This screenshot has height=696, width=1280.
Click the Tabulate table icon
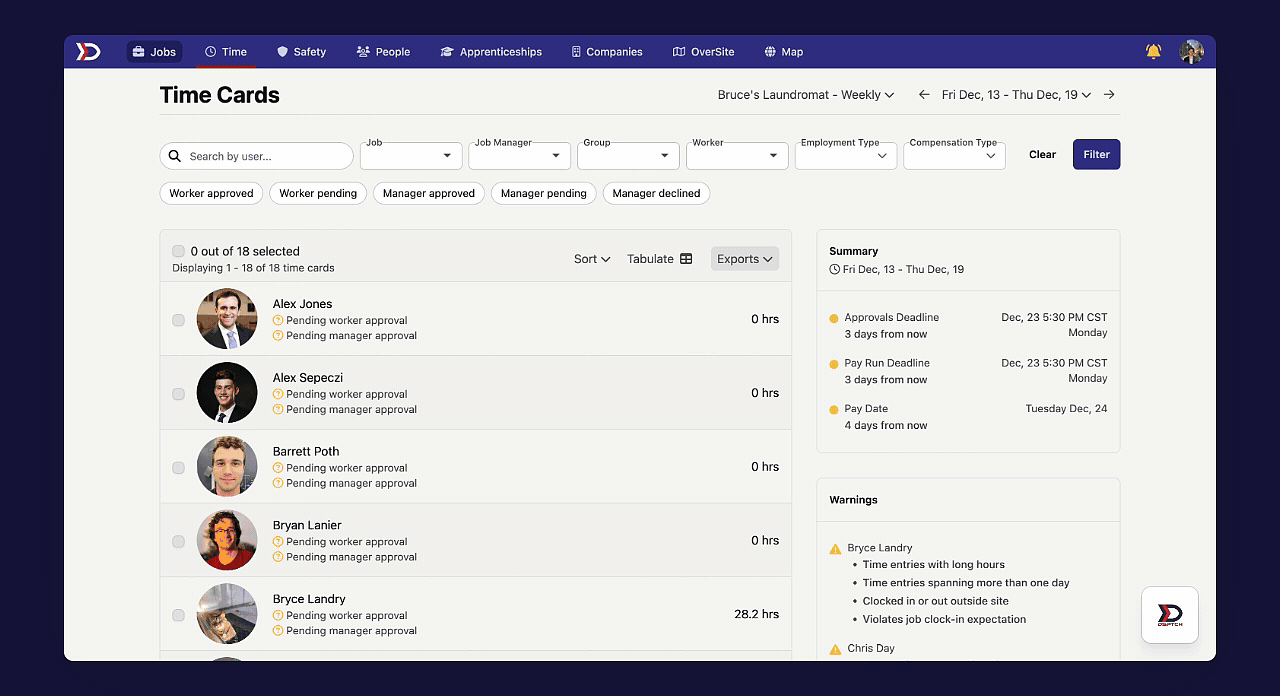tap(686, 259)
